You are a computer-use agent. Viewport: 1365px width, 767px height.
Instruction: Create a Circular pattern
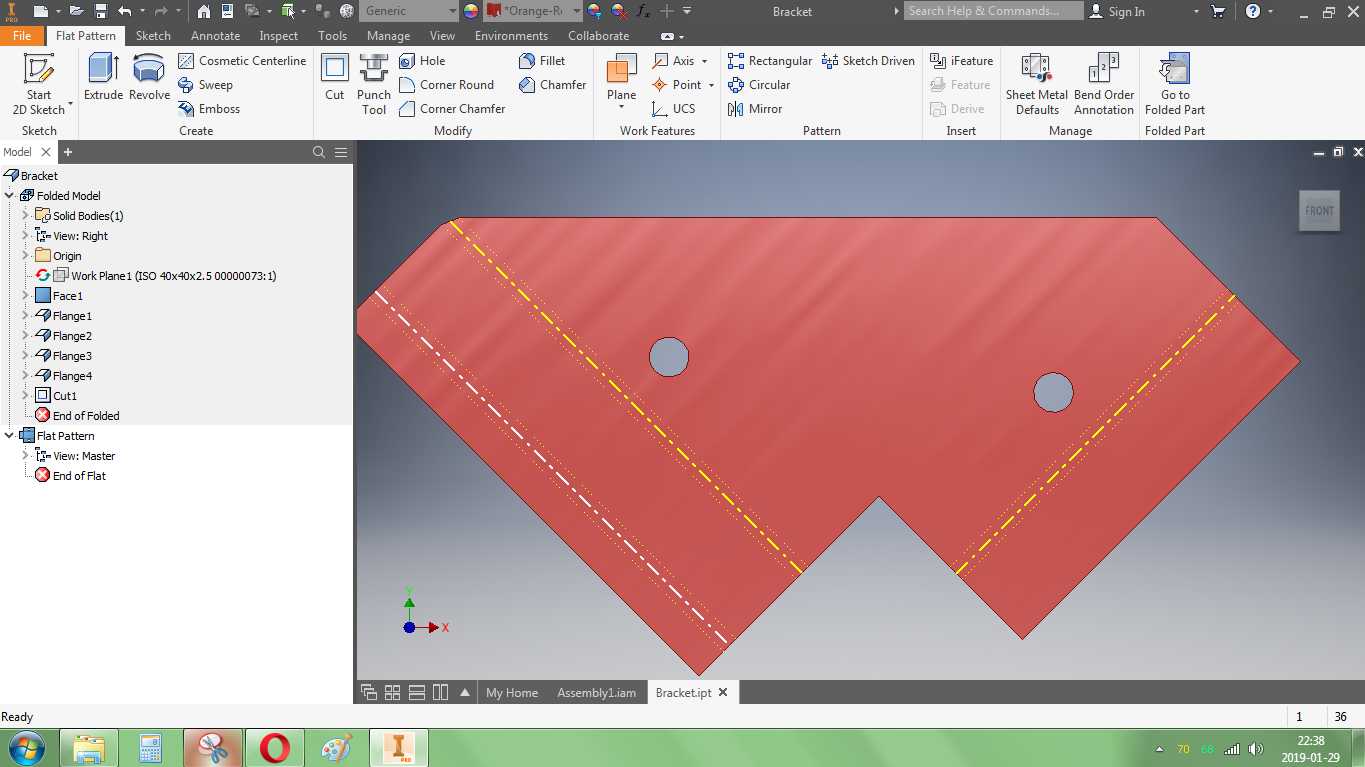point(759,85)
